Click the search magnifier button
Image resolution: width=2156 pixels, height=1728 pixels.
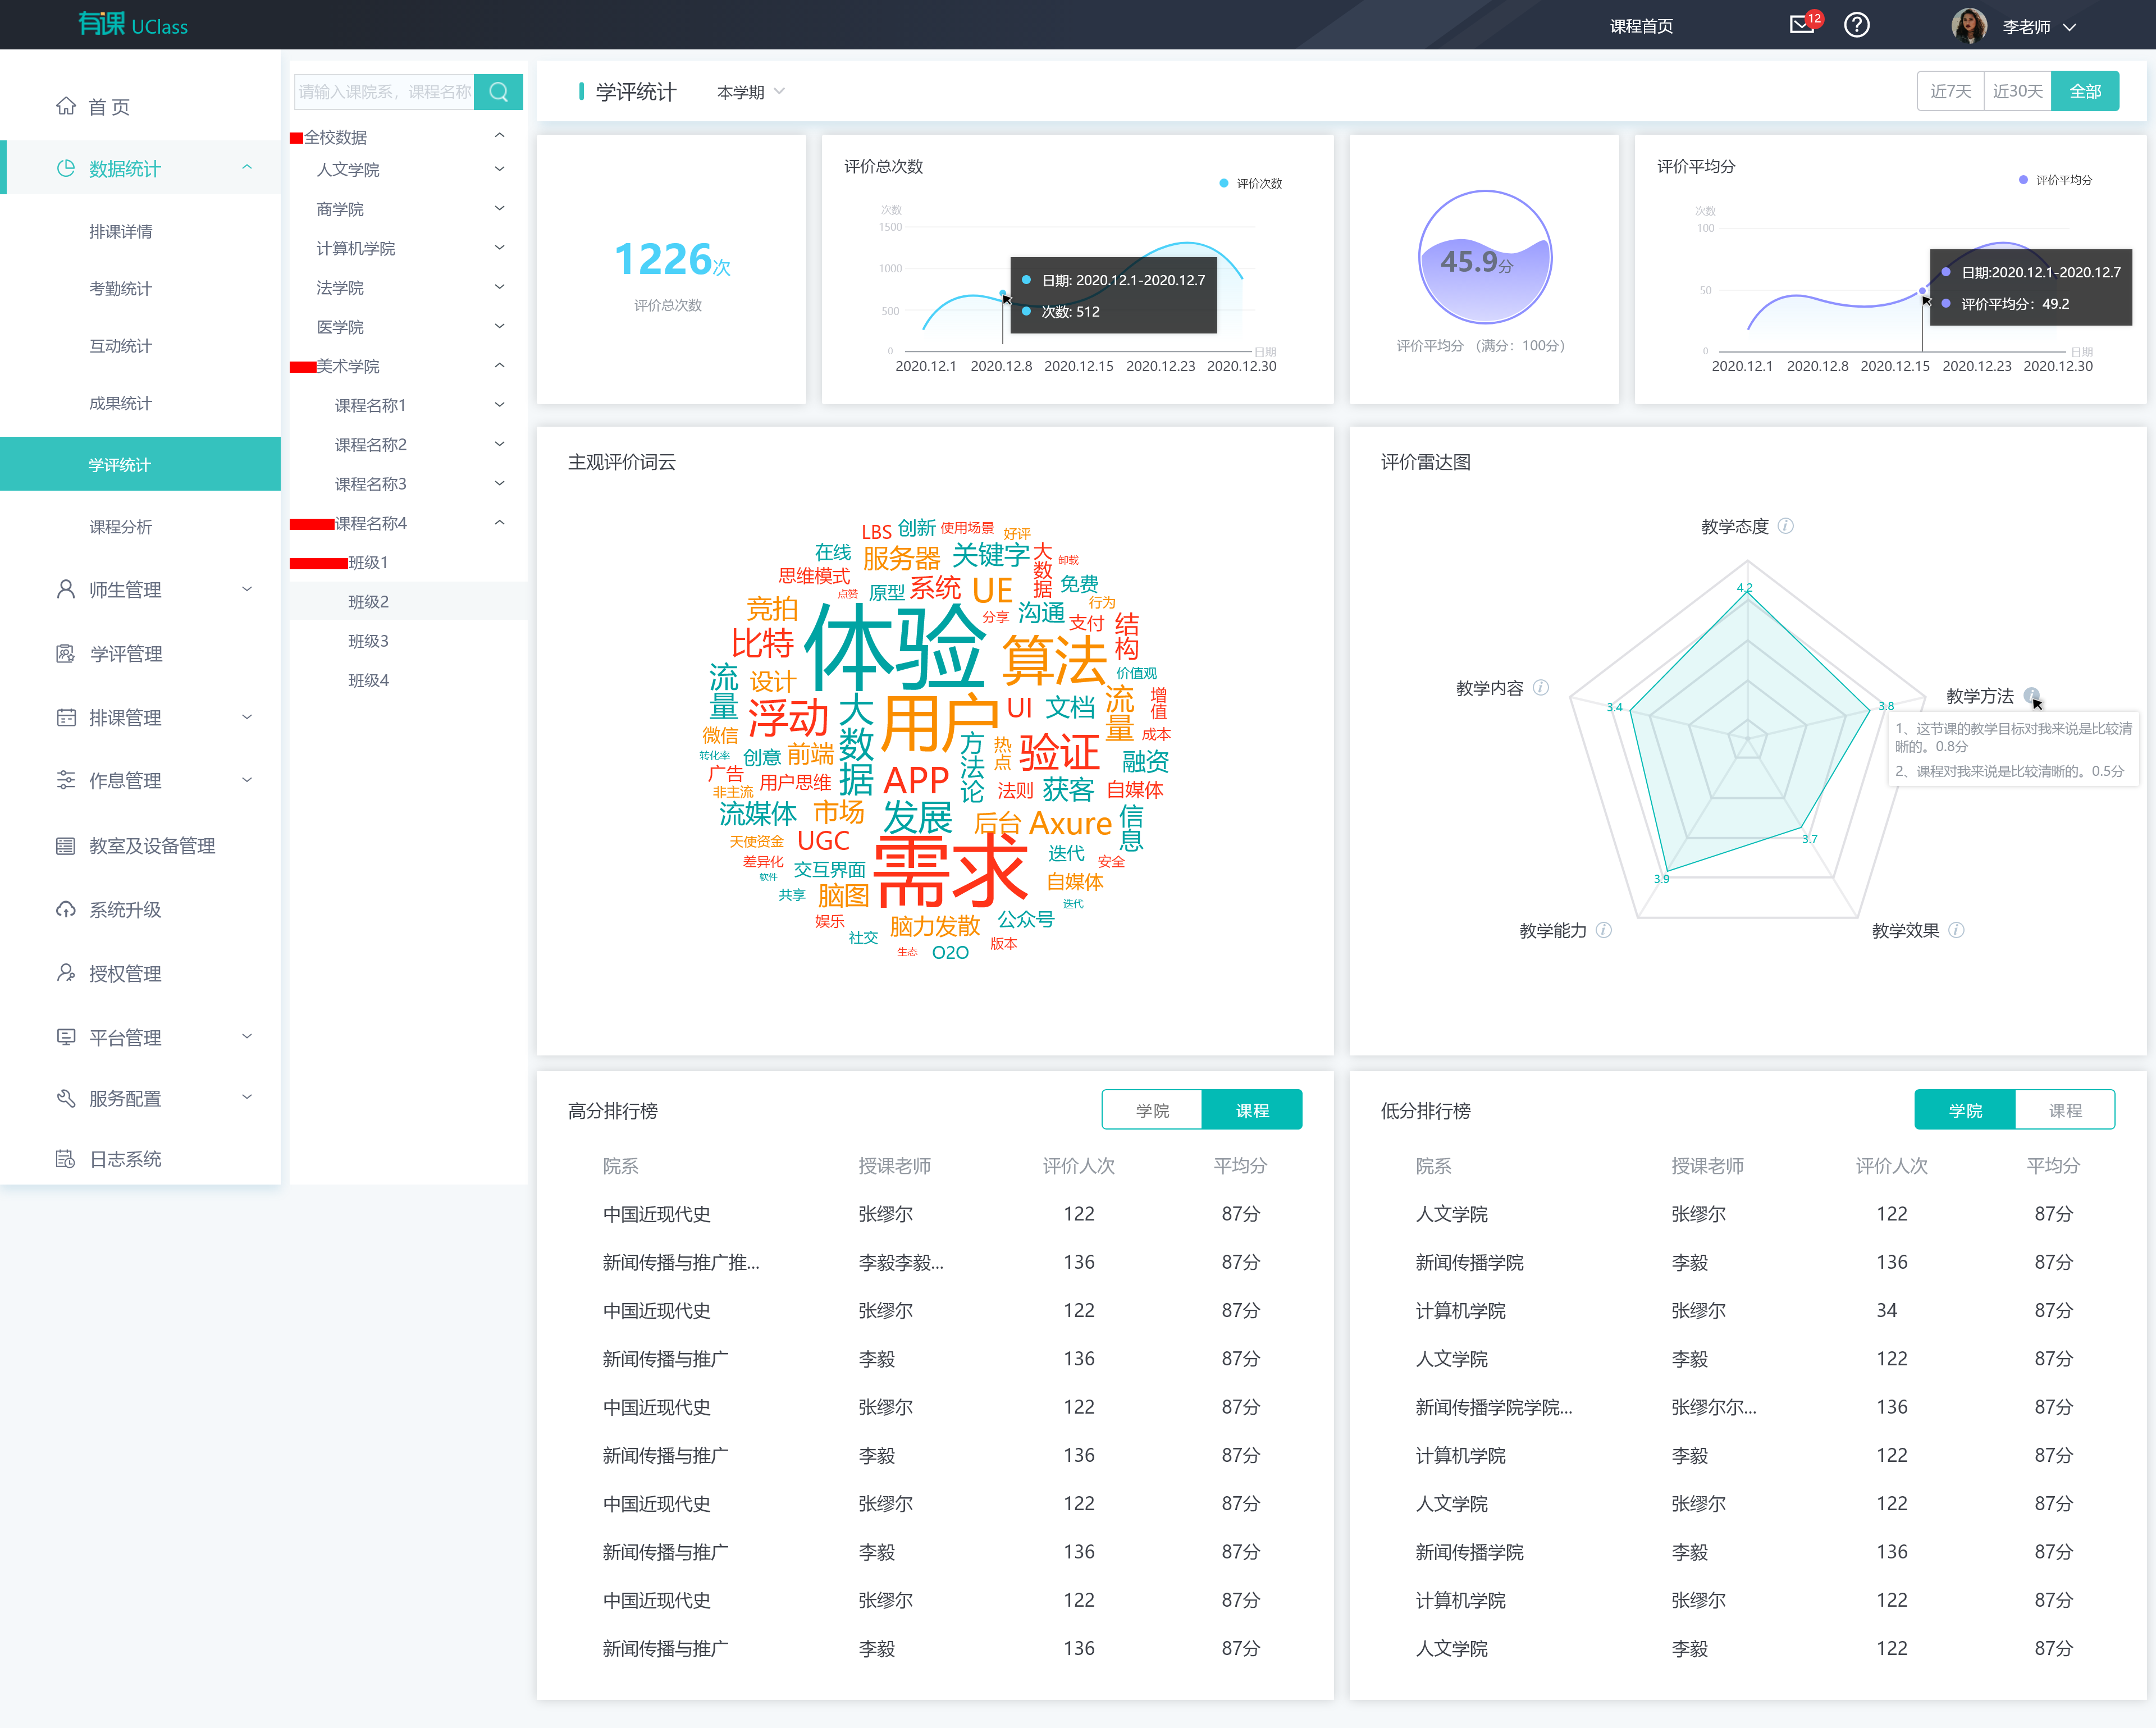click(x=498, y=92)
